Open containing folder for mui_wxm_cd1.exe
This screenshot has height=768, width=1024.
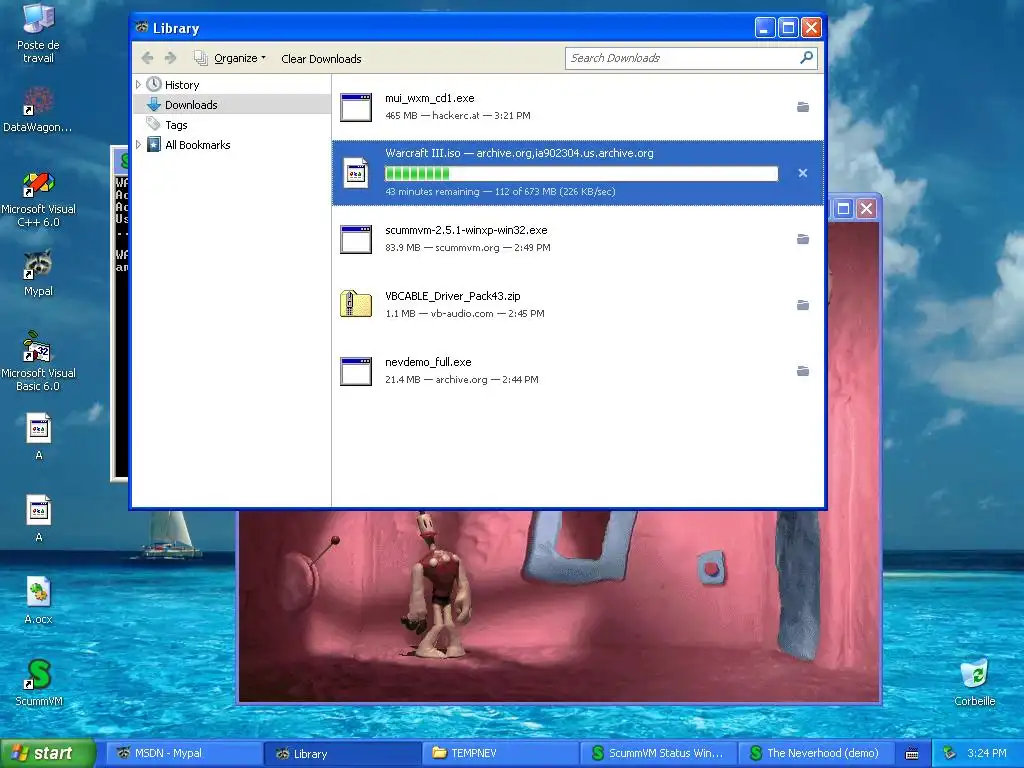pyautogui.click(x=803, y=107)
